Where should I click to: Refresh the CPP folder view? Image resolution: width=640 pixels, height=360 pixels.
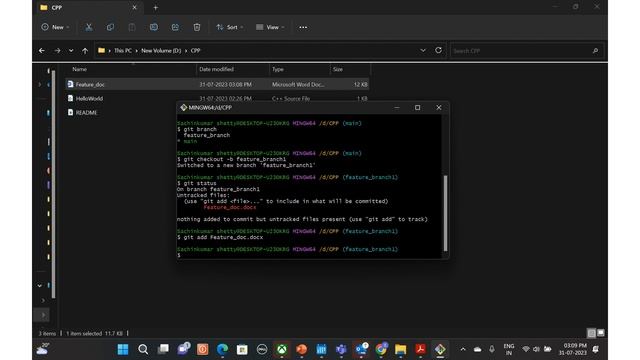point(438,50)
